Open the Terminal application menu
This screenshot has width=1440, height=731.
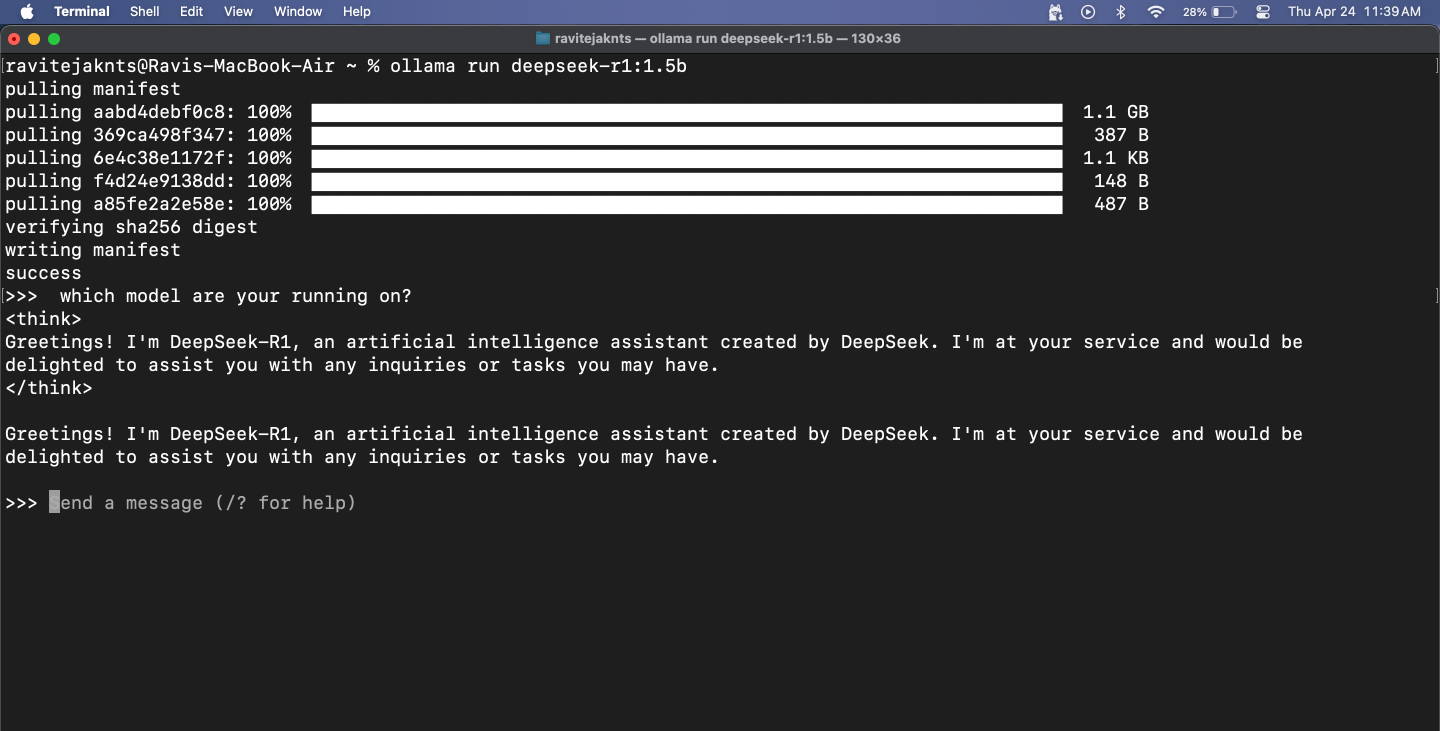point(81,12)
